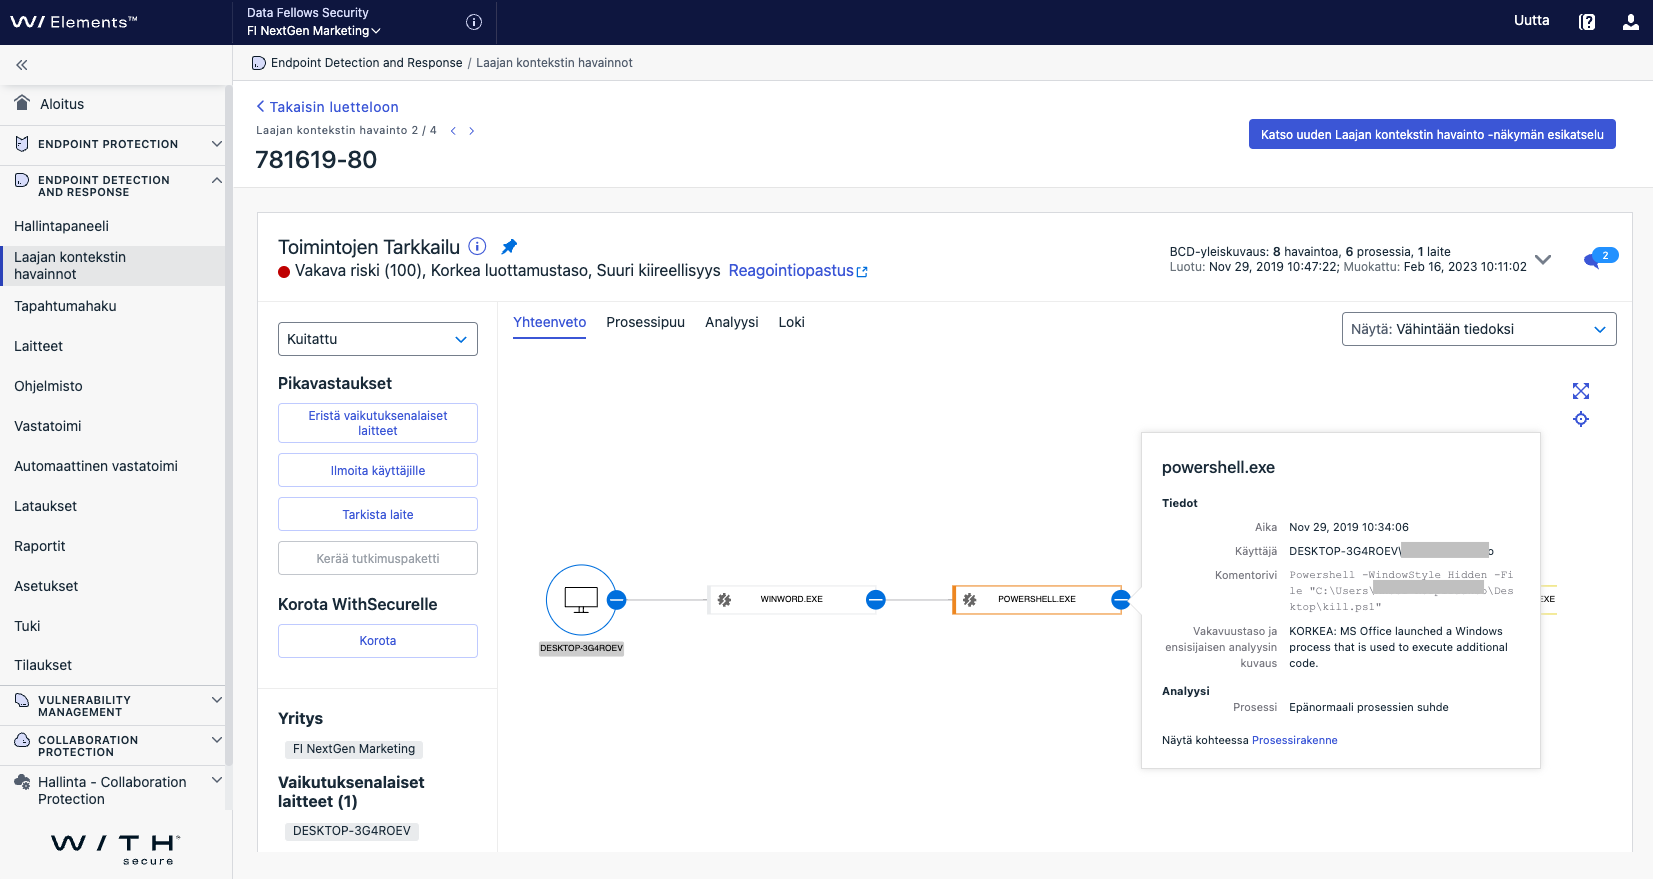Click the Tarkista laite button
Screen dimensions: 1653x879
coord(377,514)
